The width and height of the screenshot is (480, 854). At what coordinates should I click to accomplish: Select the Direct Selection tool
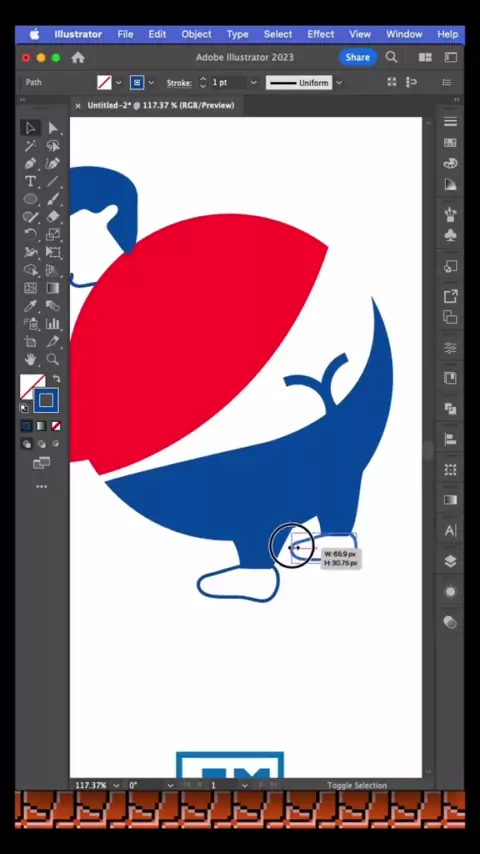pos(53,128)
